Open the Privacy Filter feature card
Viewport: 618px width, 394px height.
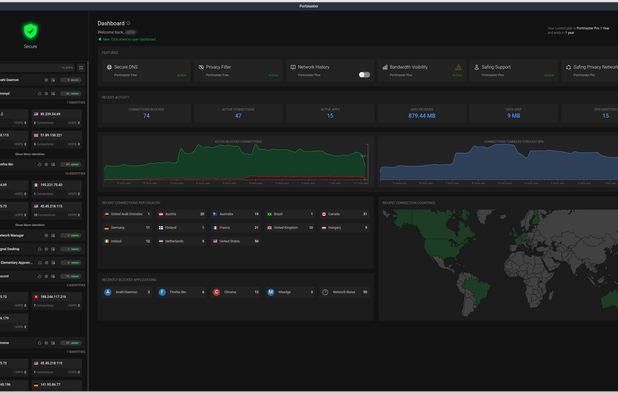(238, 71)
